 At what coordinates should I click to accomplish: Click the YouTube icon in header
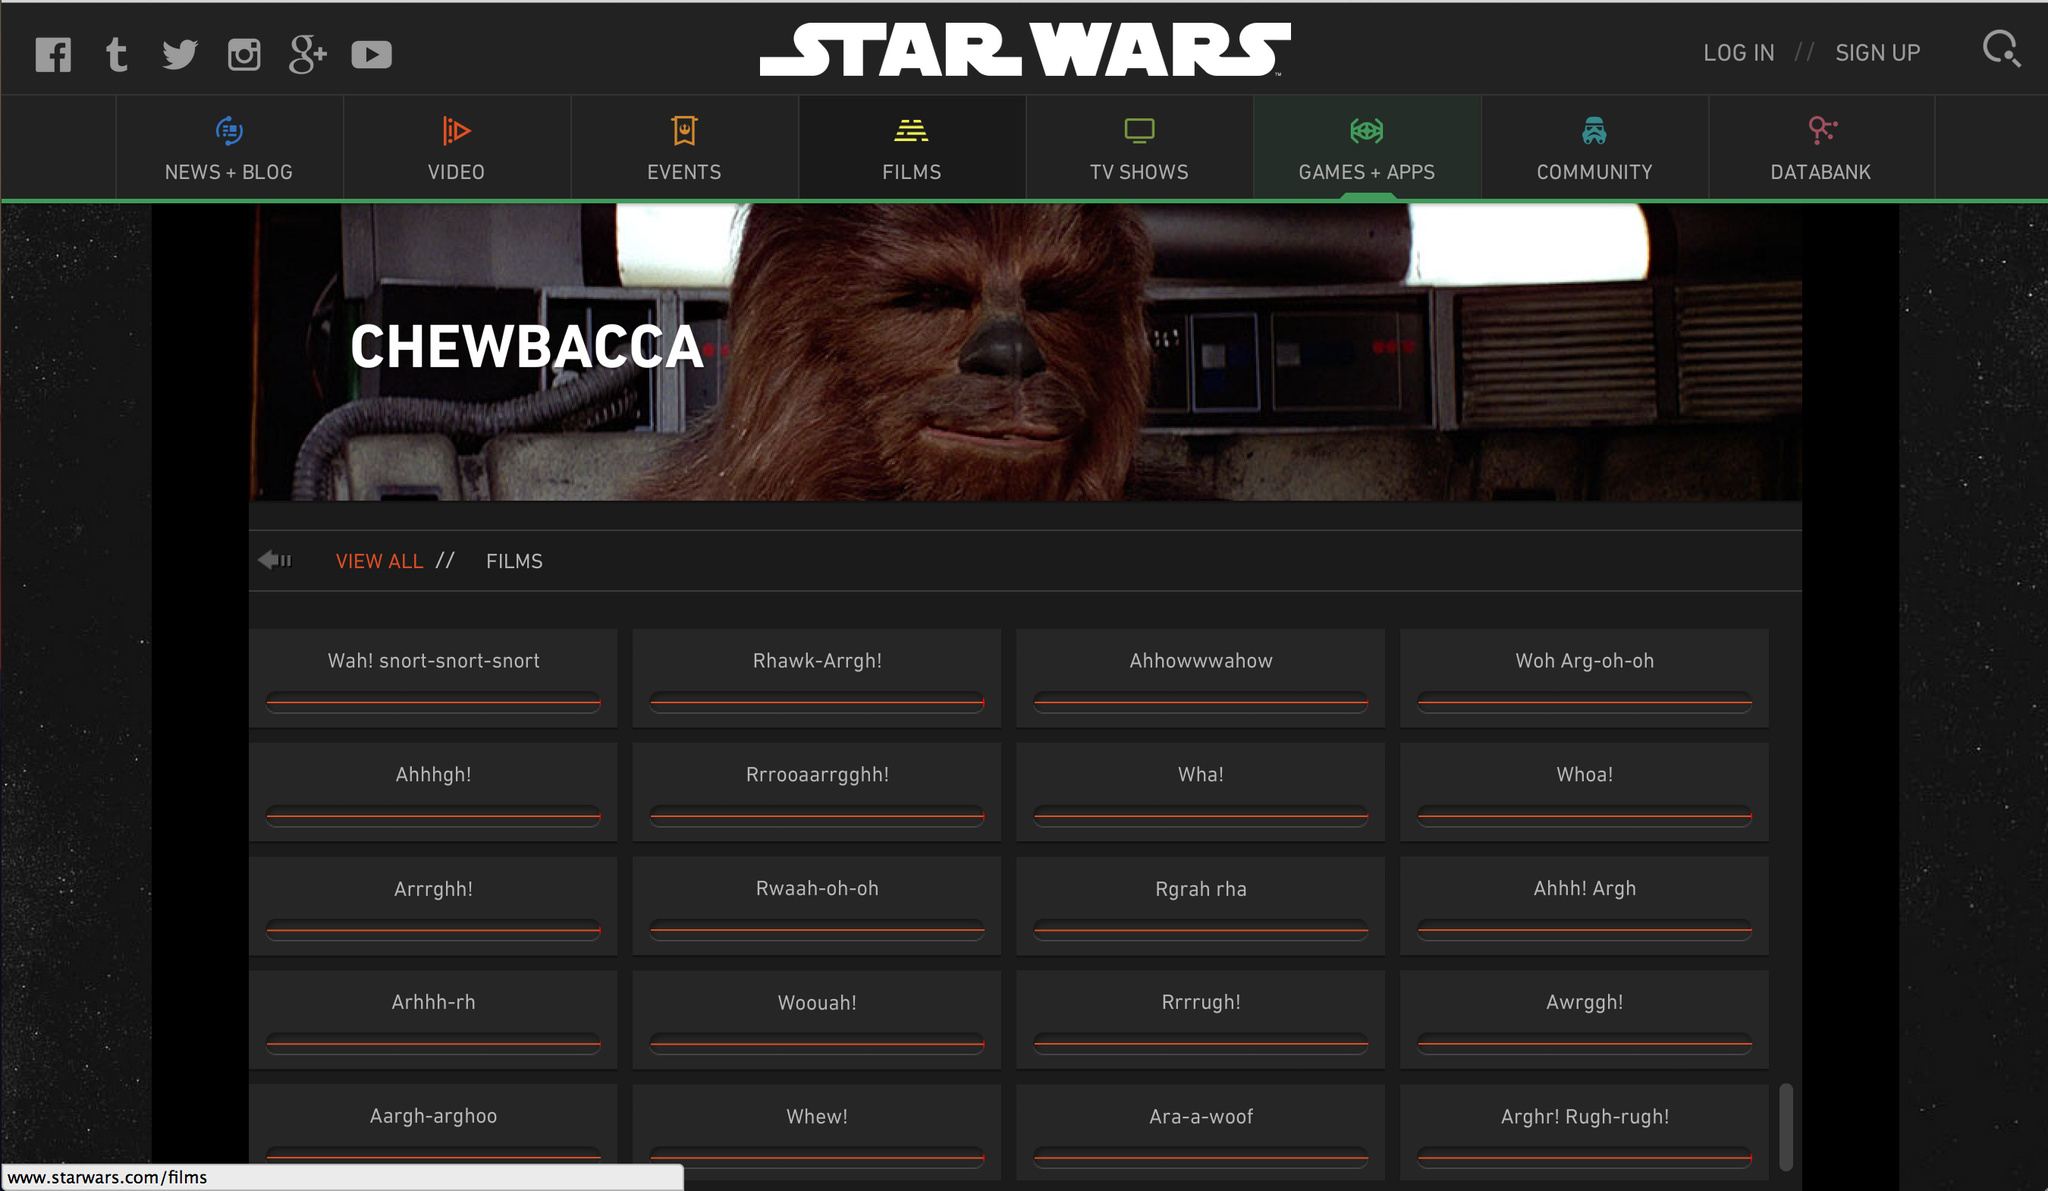click(x=371, y=54)
